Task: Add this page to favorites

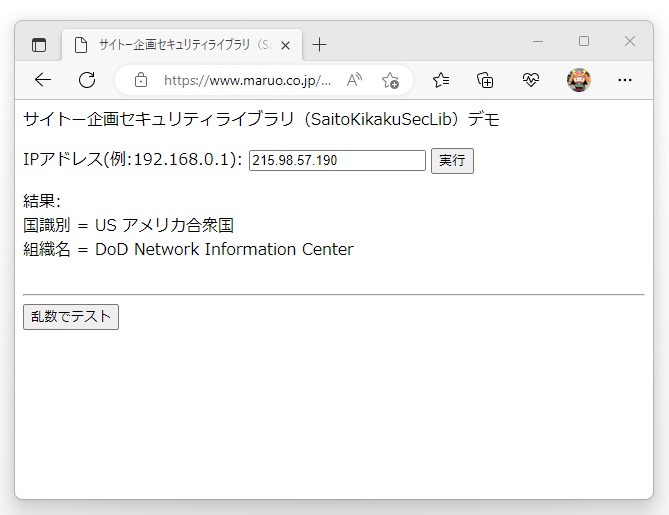Action: point(390,80)
